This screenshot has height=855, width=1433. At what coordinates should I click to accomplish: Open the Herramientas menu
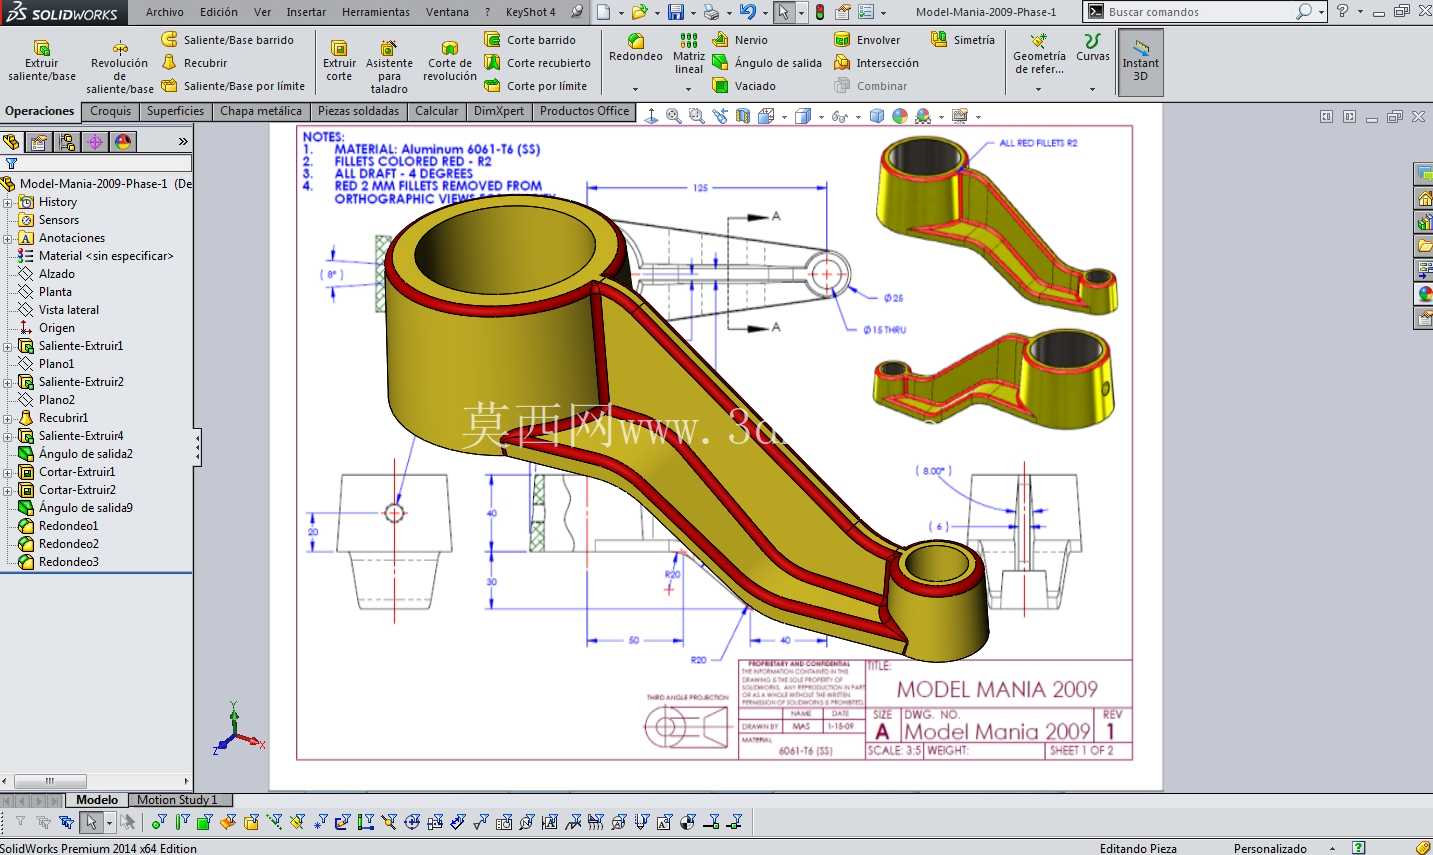click(x=376, y=12)
